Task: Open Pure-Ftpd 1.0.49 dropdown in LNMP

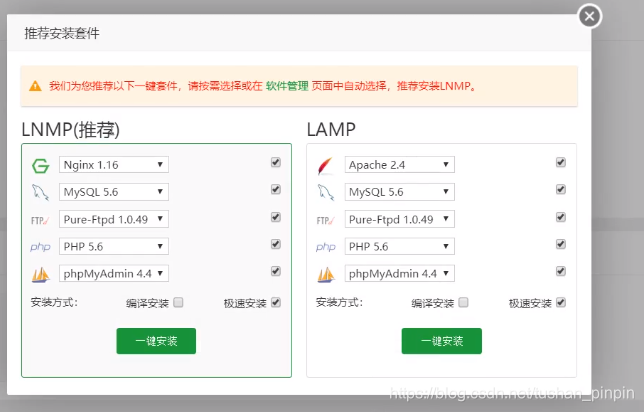Action: [114, 219]
